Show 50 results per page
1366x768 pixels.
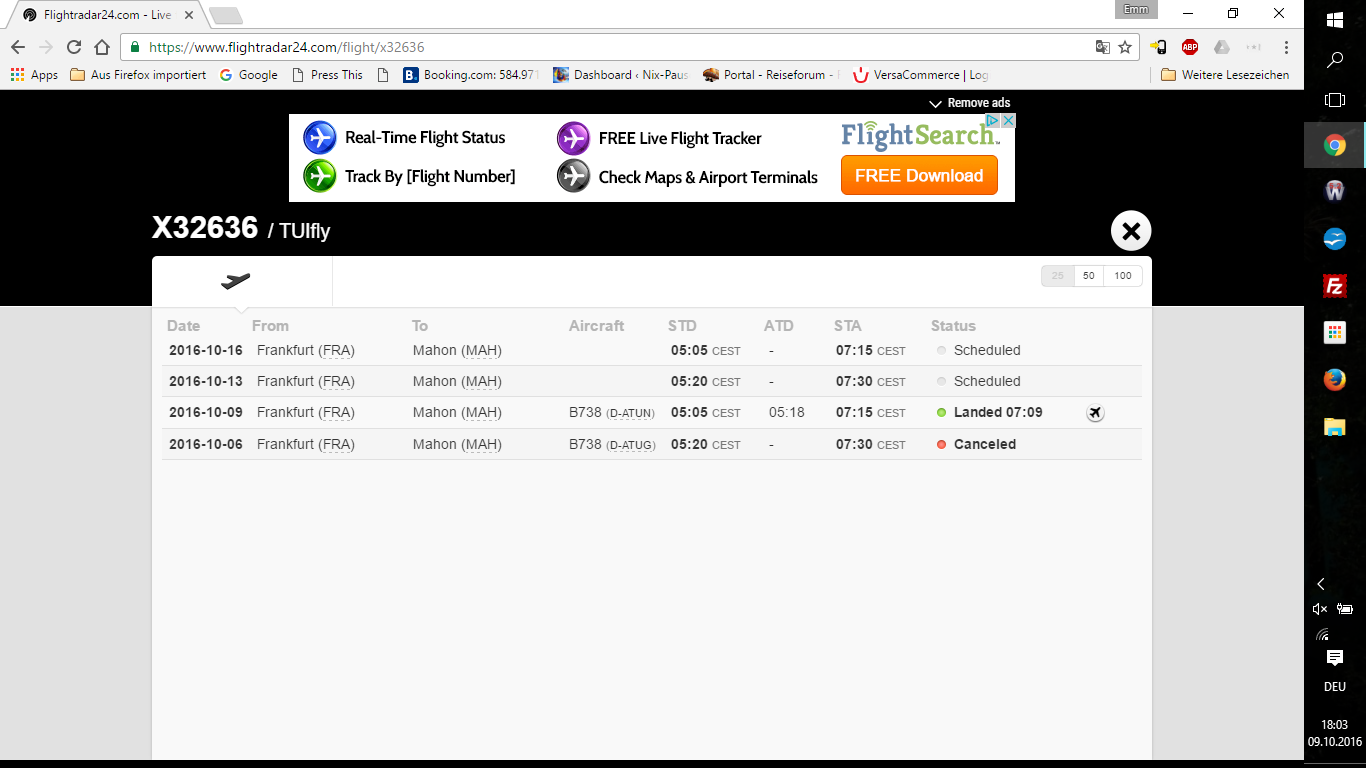(1088, 276)
